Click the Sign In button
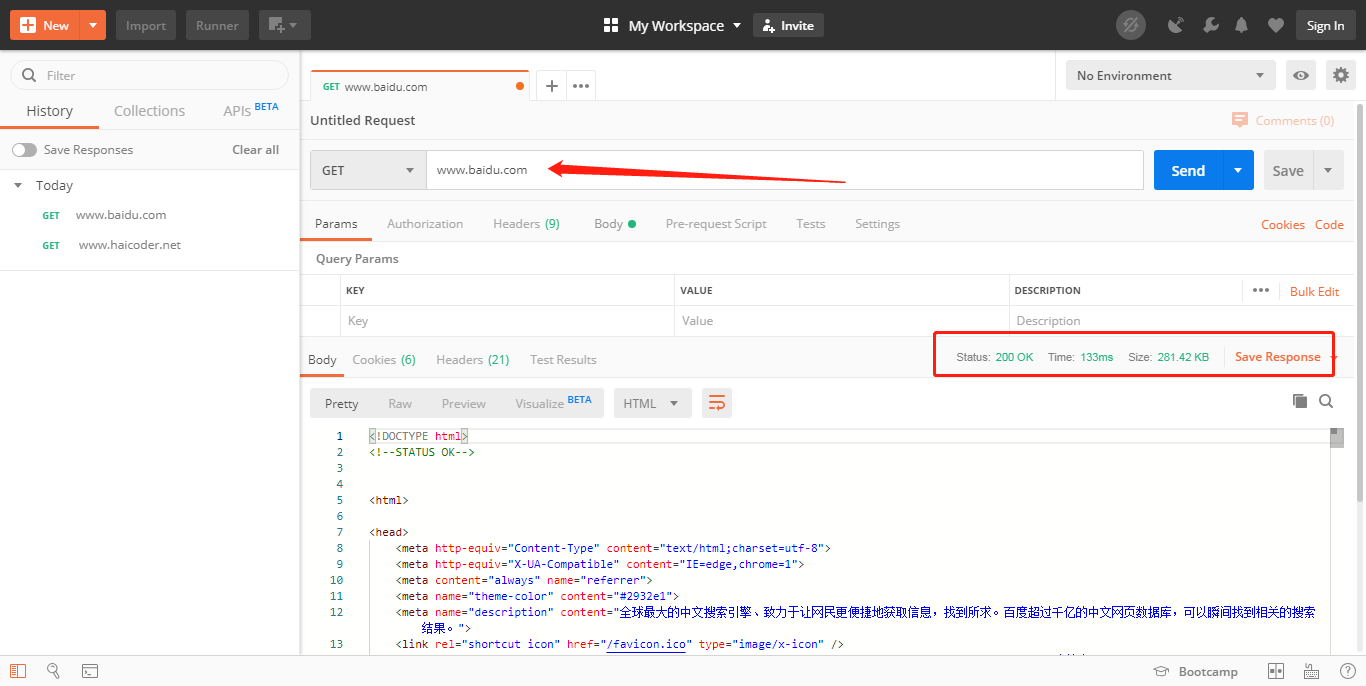This screenshot has width=1366, height=686. point(1325,26)
